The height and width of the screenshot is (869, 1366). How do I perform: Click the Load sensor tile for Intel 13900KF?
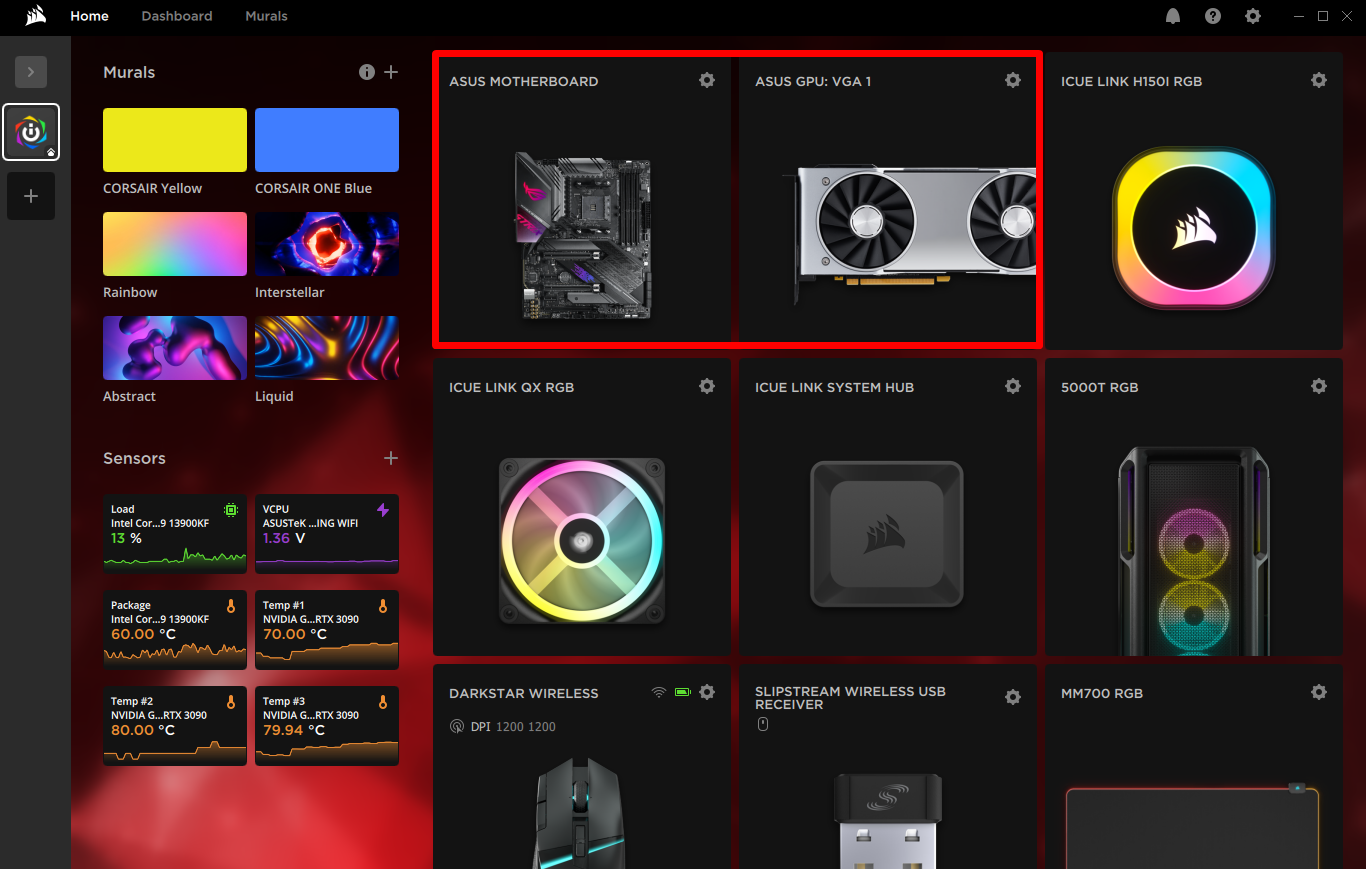(174, 533)
